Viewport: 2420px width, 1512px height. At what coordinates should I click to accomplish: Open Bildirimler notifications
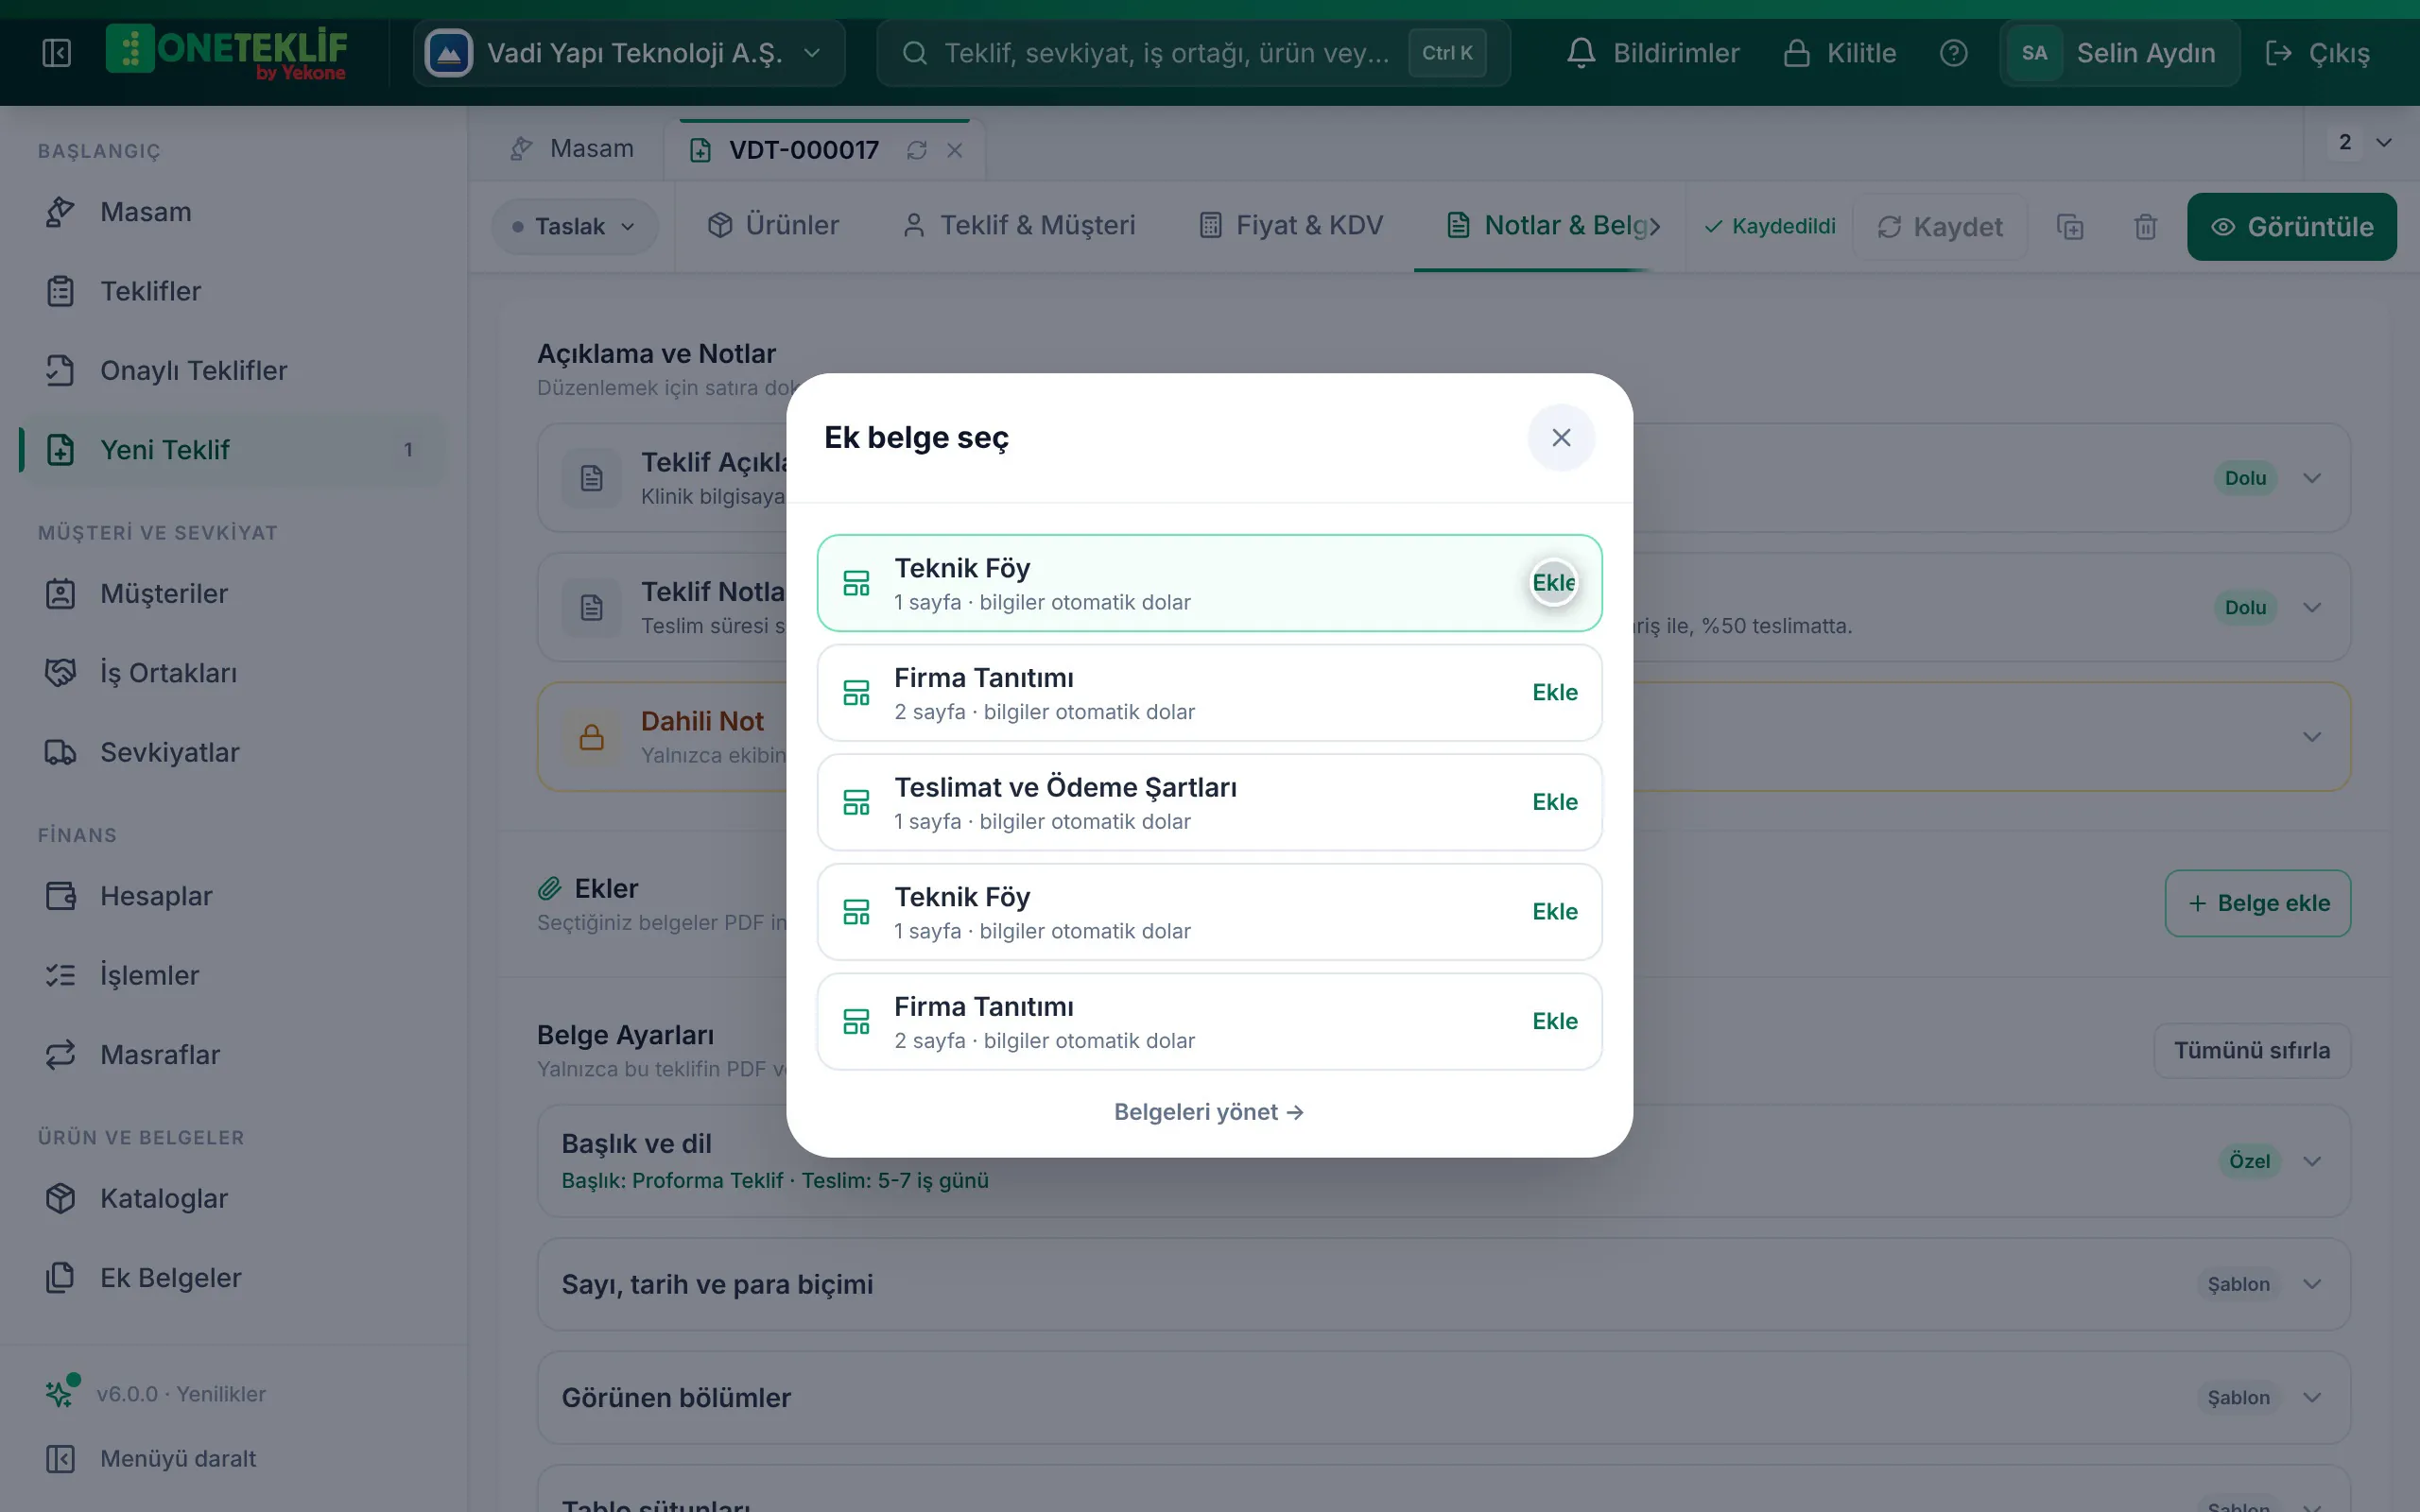(1653, 53)
